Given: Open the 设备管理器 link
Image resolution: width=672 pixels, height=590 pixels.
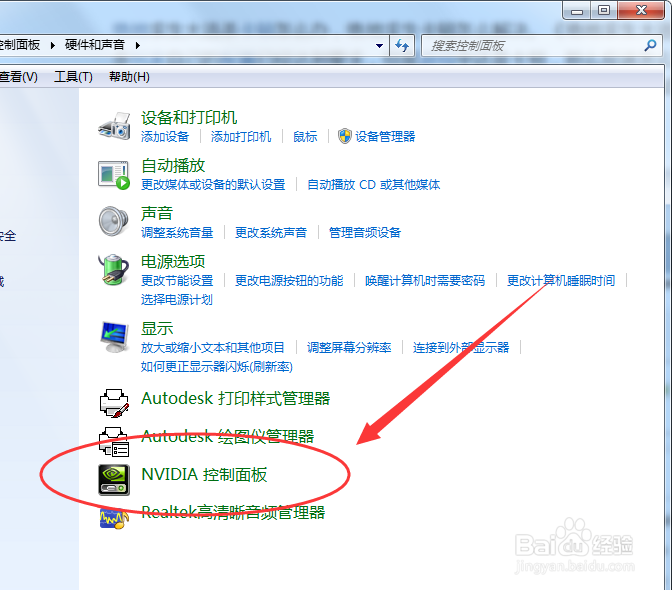Looking at the screenshot, I should click(385, 137).
